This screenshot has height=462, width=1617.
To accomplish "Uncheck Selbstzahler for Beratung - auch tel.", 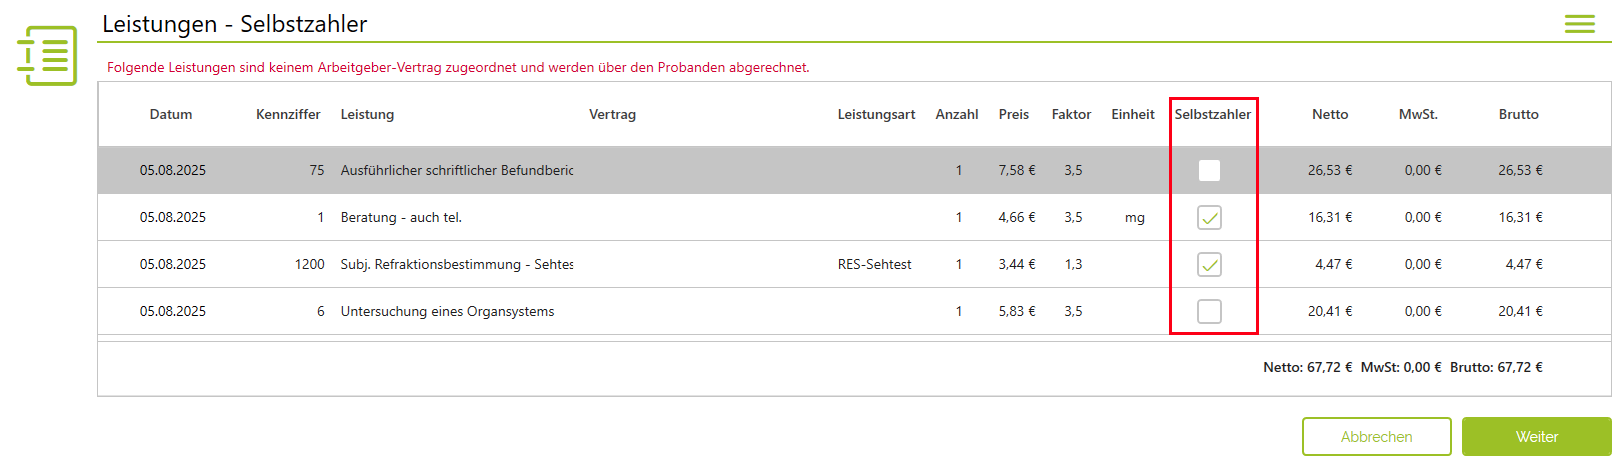I will click(x=1209, y=218).
